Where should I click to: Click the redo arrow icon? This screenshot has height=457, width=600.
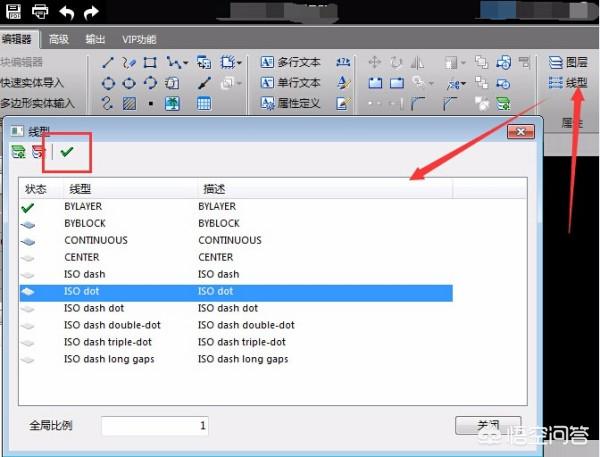tap(91, 13)
